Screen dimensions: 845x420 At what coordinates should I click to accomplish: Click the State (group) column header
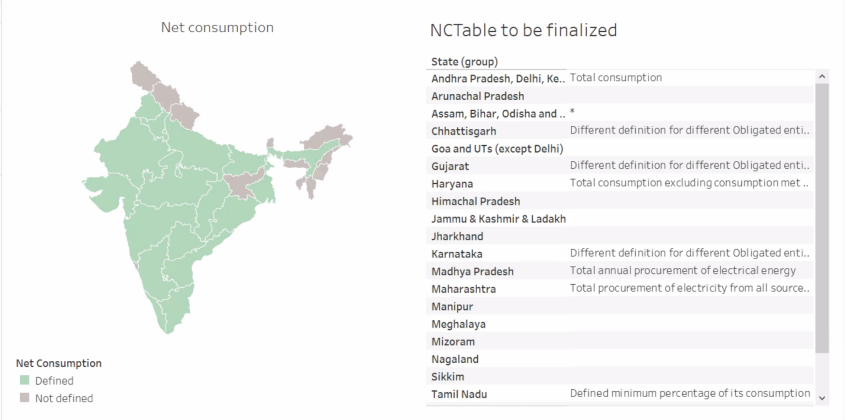464,62
